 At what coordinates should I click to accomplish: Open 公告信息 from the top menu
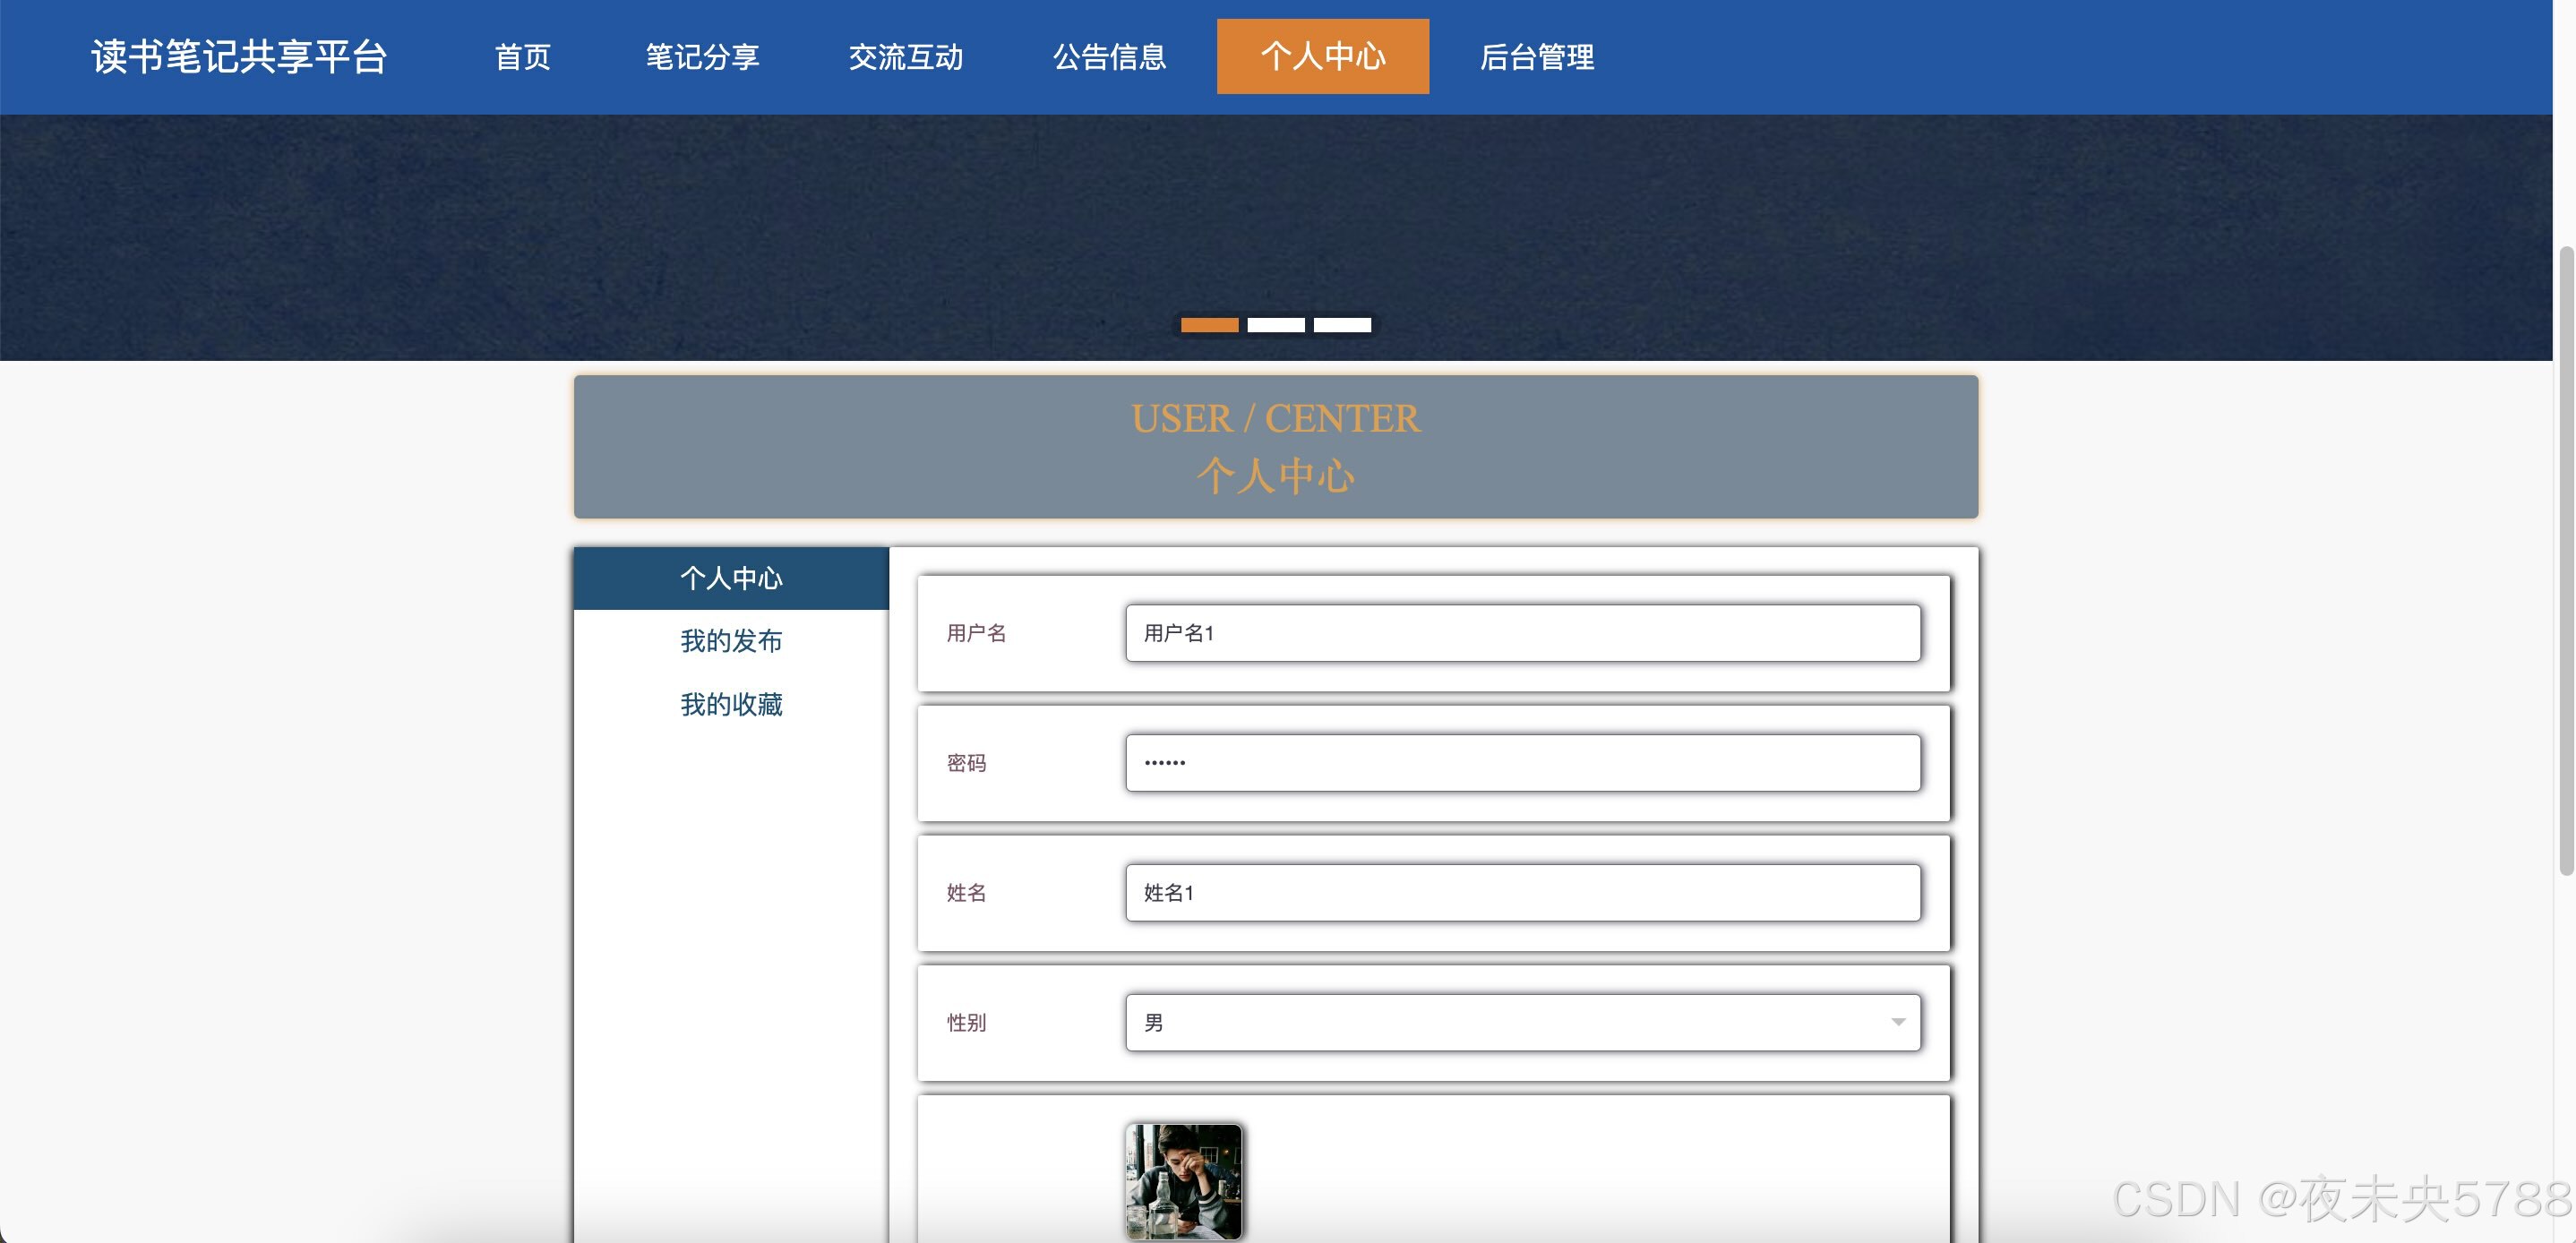(x=1109, y=57)
